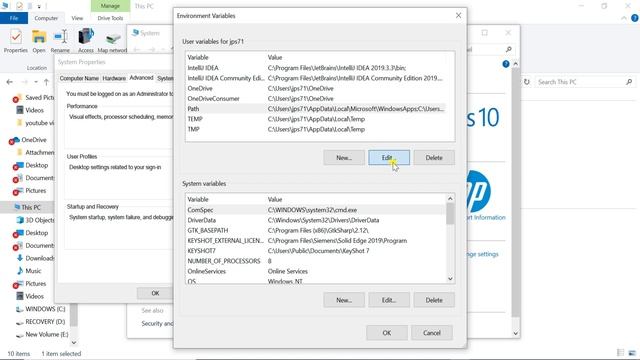The image size is (640, 360).
Task: Click the Rename icon in File Explorer ribbon
Action: pos(60,41)
